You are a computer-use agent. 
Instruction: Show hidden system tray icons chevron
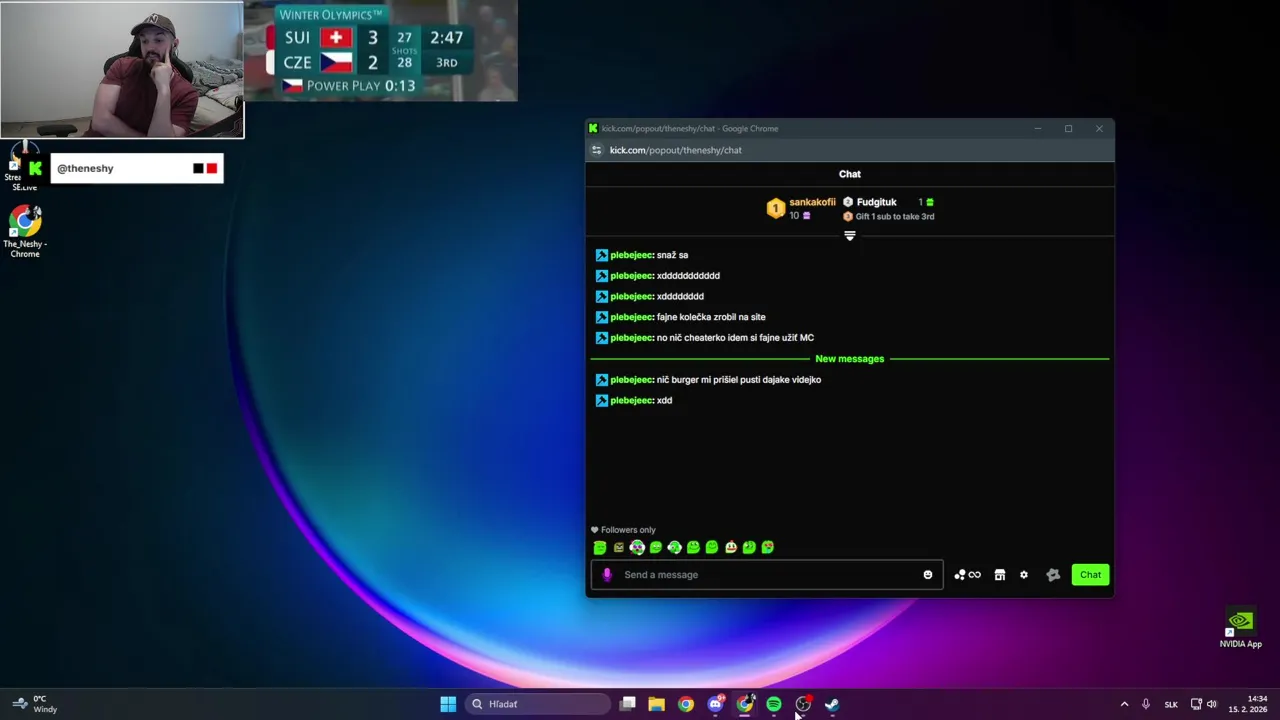1124,704
